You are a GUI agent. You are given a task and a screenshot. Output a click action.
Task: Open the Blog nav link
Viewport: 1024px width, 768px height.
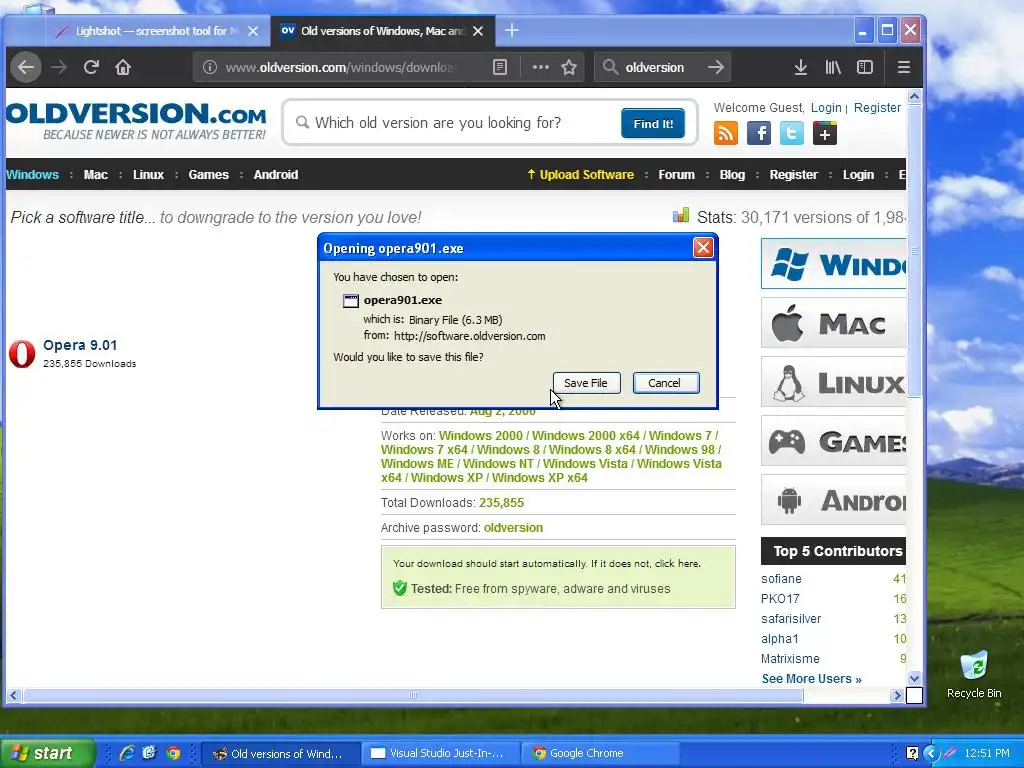(732, 174)
